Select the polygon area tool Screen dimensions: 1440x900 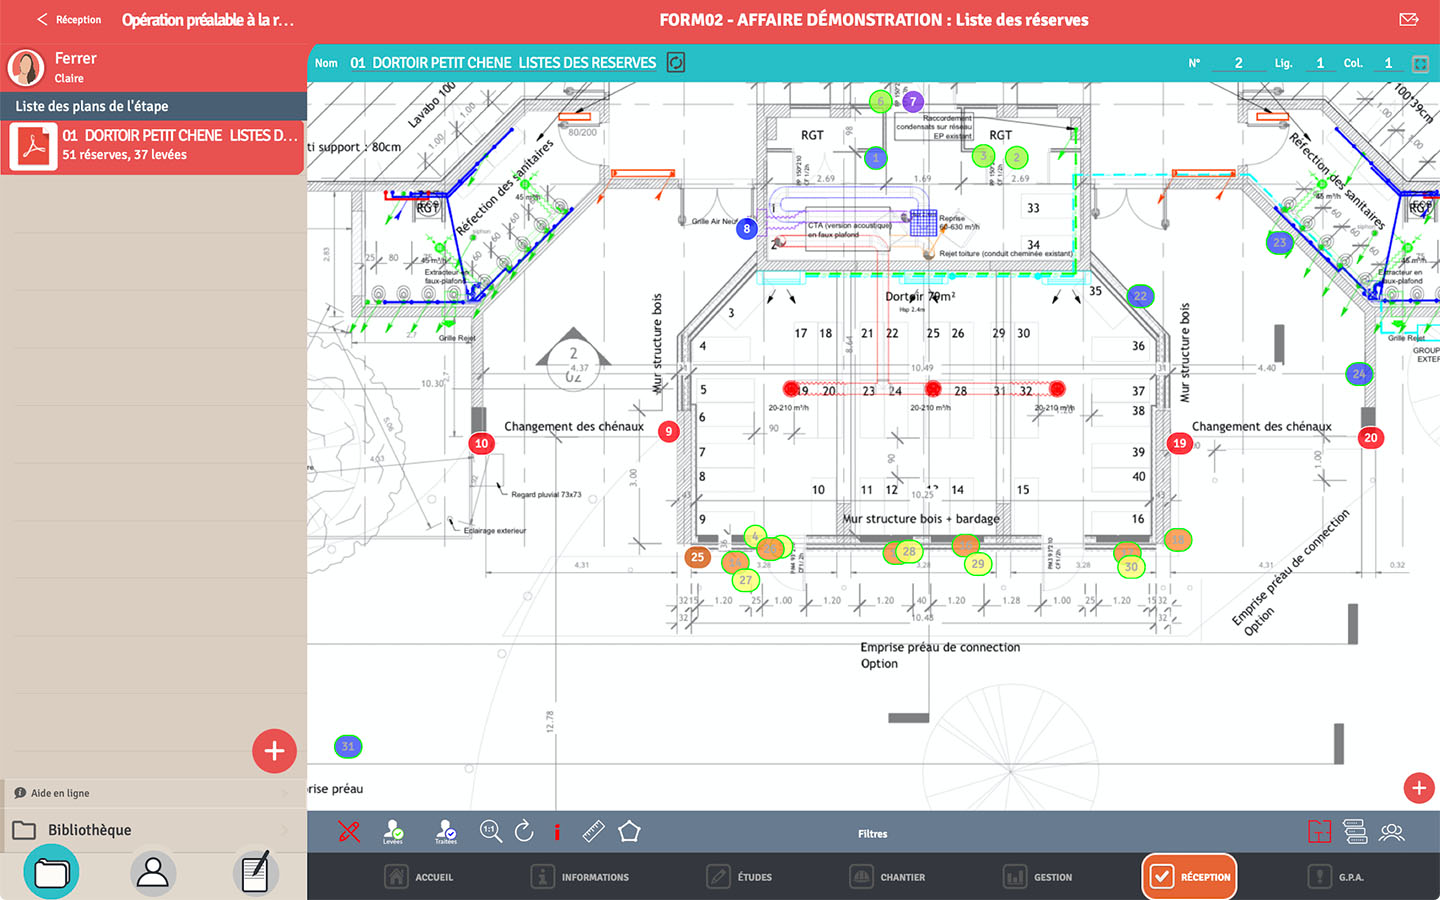(x=629, y=831)
